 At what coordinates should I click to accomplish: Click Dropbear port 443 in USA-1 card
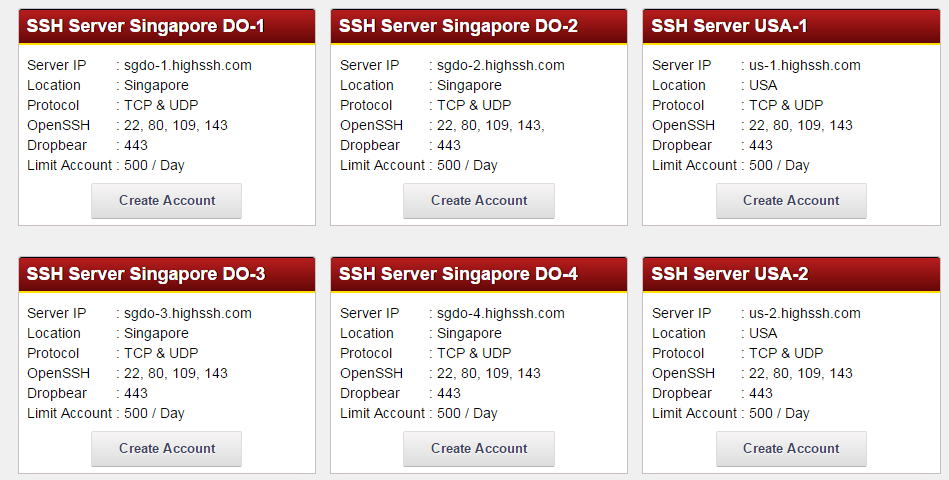[761, 145]
